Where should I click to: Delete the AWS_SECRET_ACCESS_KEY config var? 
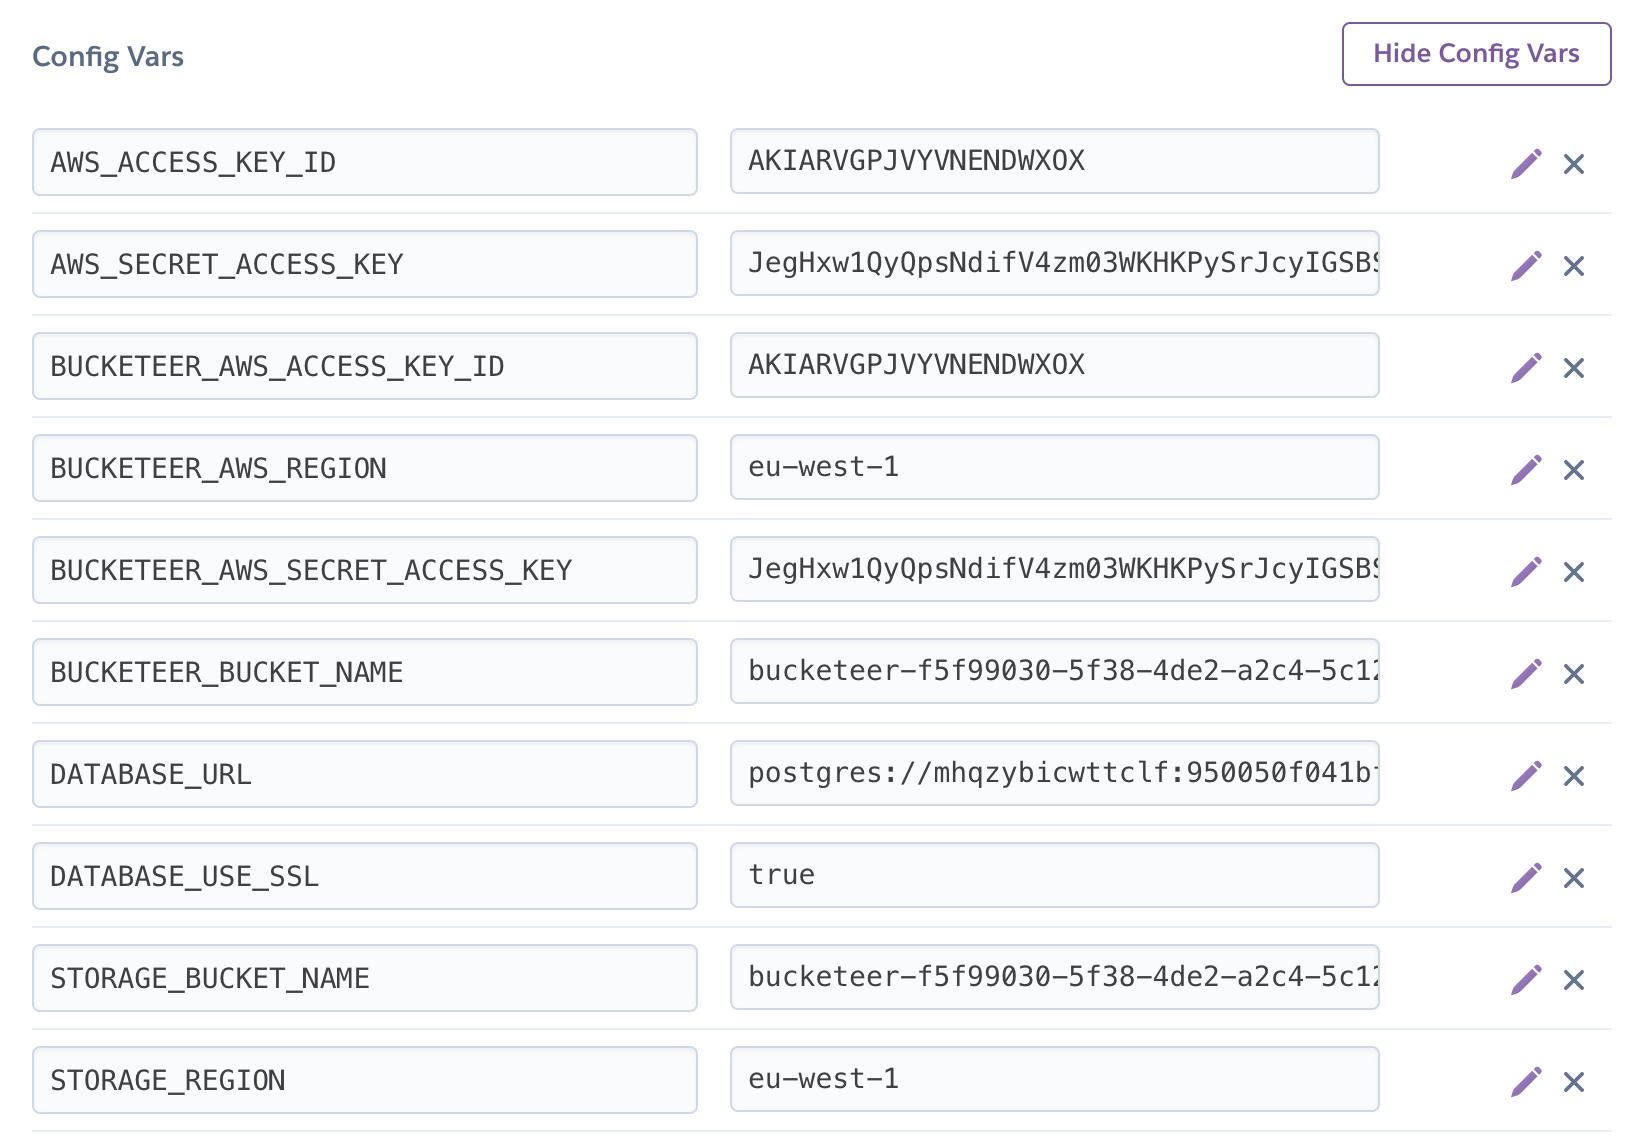coord(1573,266)
